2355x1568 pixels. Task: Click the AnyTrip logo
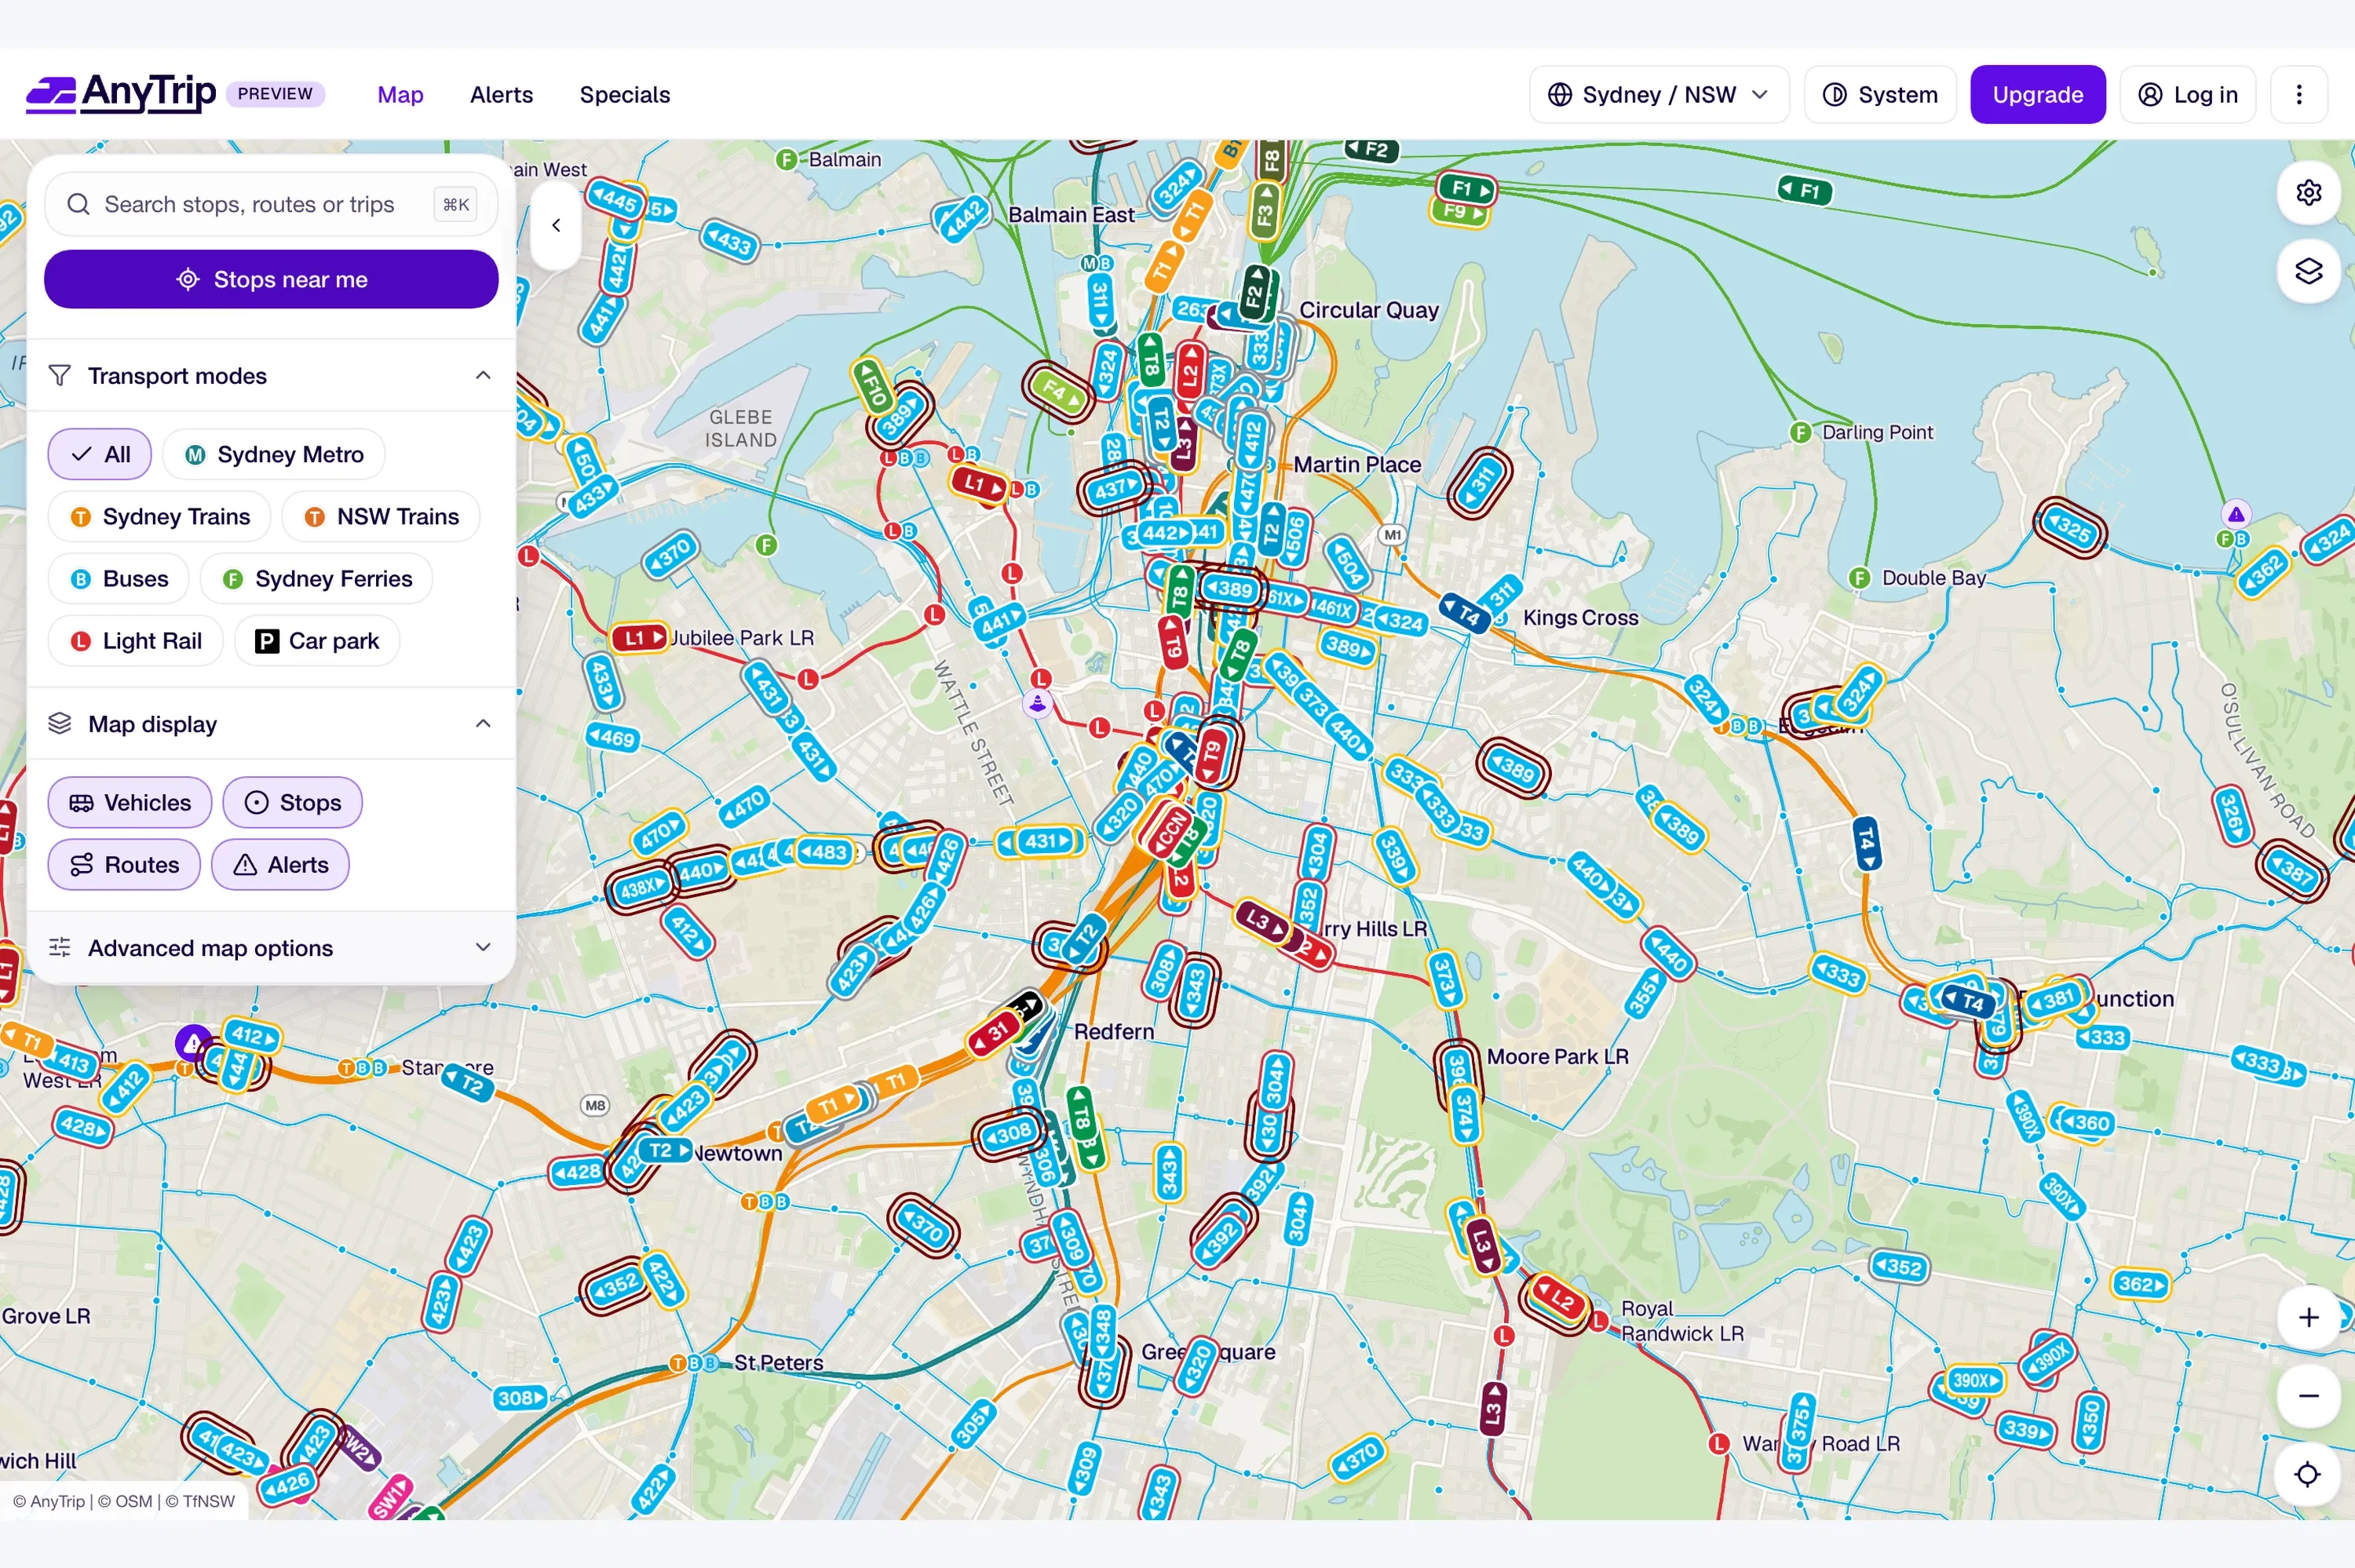[121, 94]
